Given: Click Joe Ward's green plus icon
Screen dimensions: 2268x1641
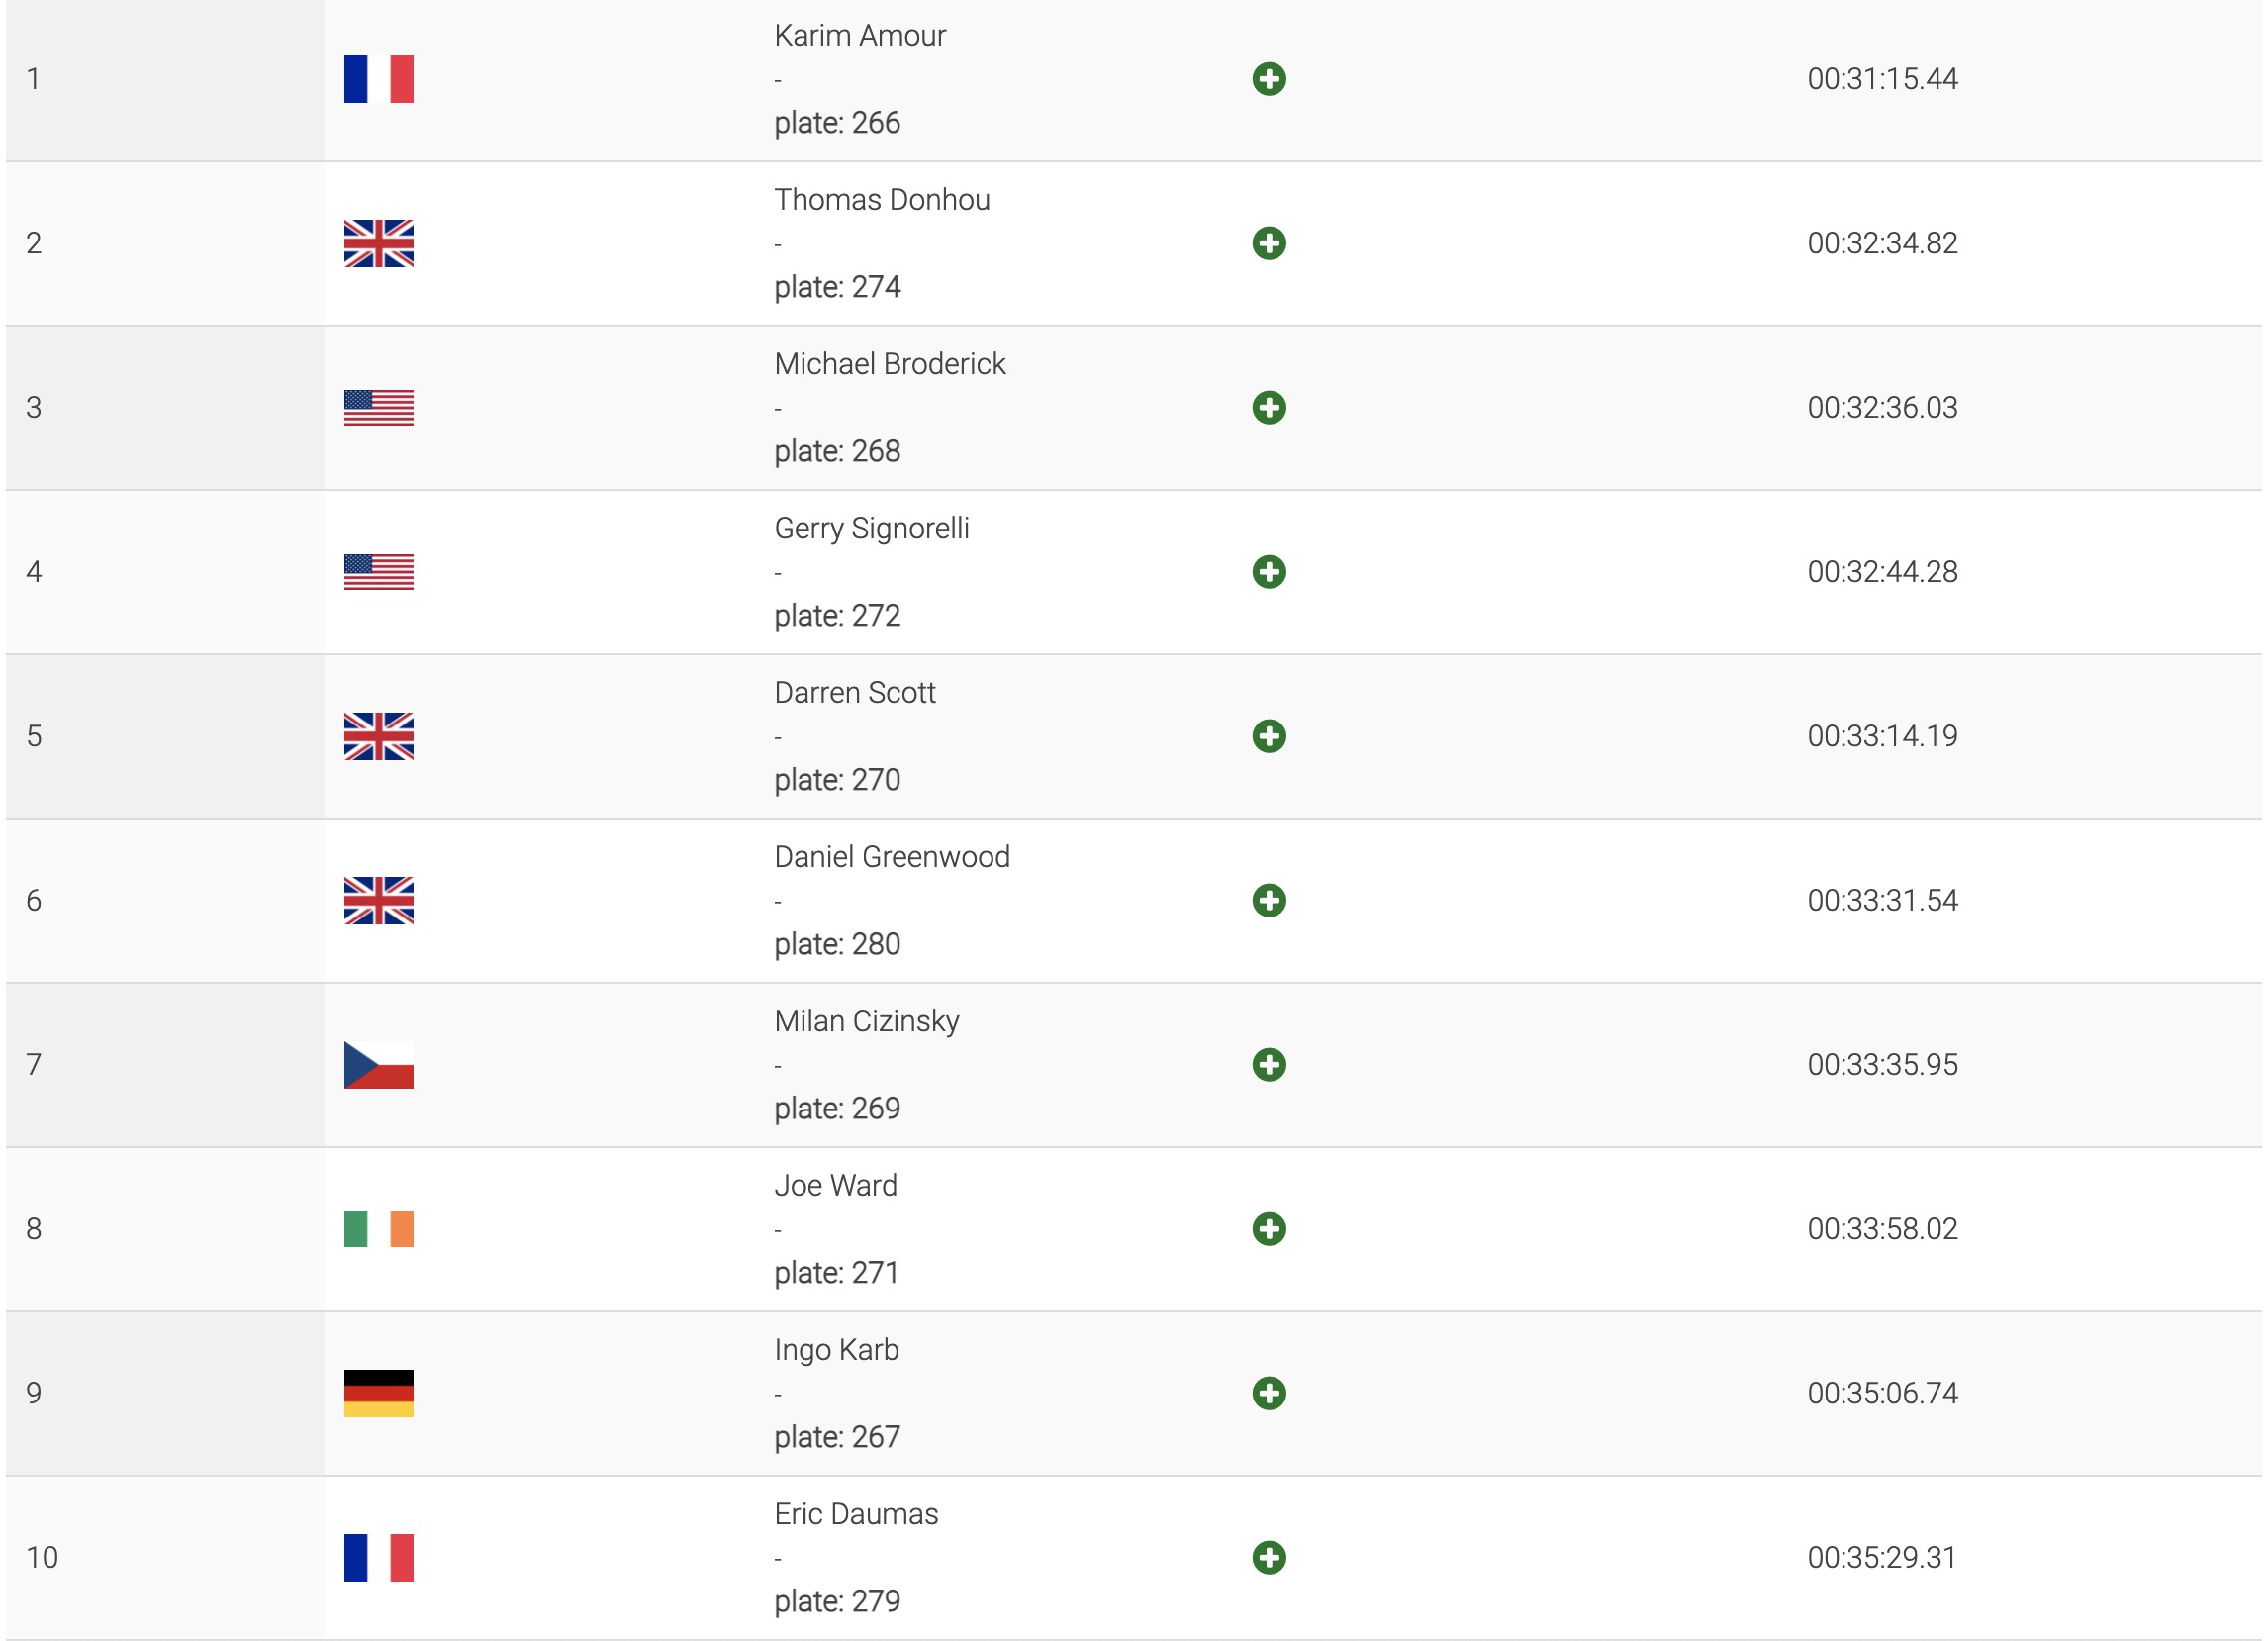Looking at the screenshot, I should tap(1269, 1229).
